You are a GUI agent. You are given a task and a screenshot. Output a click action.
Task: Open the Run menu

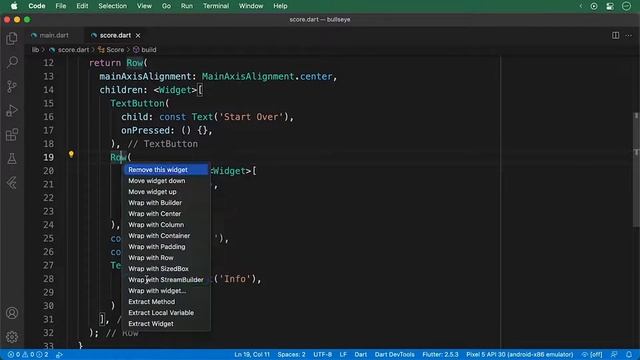coord(187,6)
